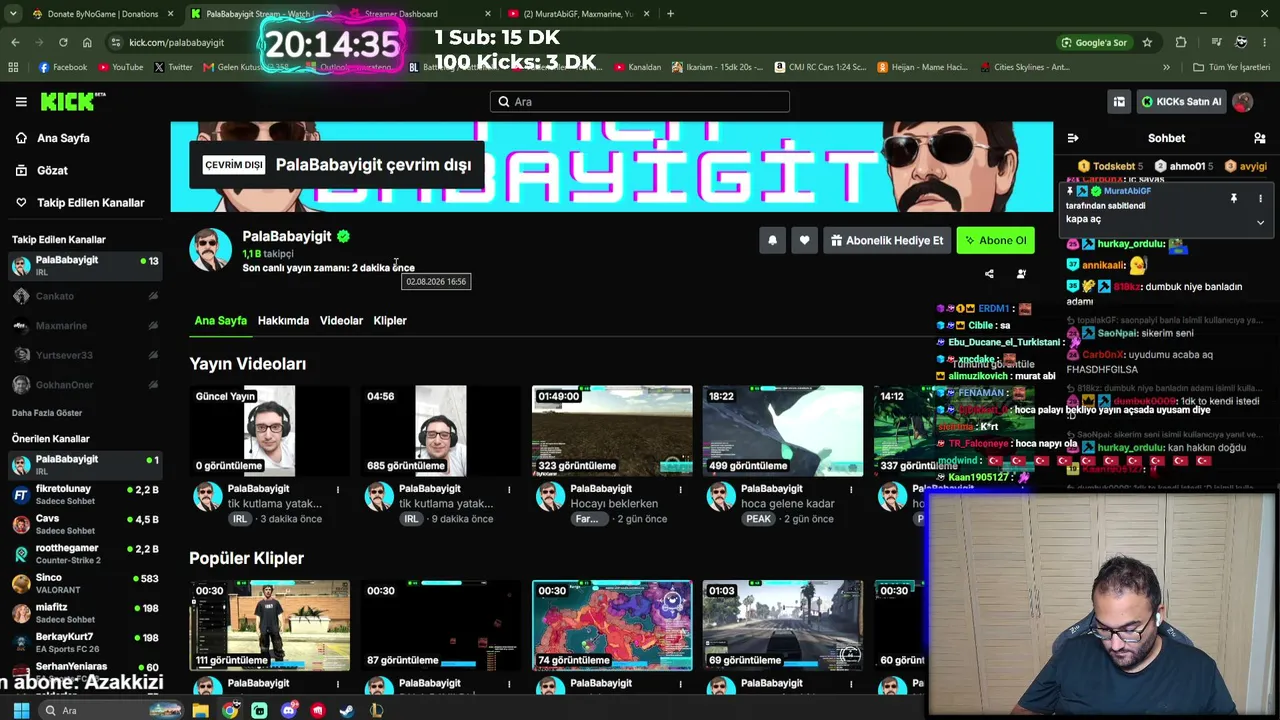Open the Tüm Yer İşaretleri folder
The width and height of the screenshot is (1280, 720).
pyautogui.click(x=1231, y=67)
